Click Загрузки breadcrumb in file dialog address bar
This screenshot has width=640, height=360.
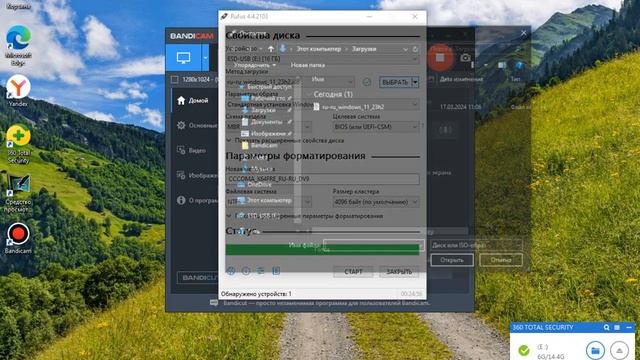point(364,49)
